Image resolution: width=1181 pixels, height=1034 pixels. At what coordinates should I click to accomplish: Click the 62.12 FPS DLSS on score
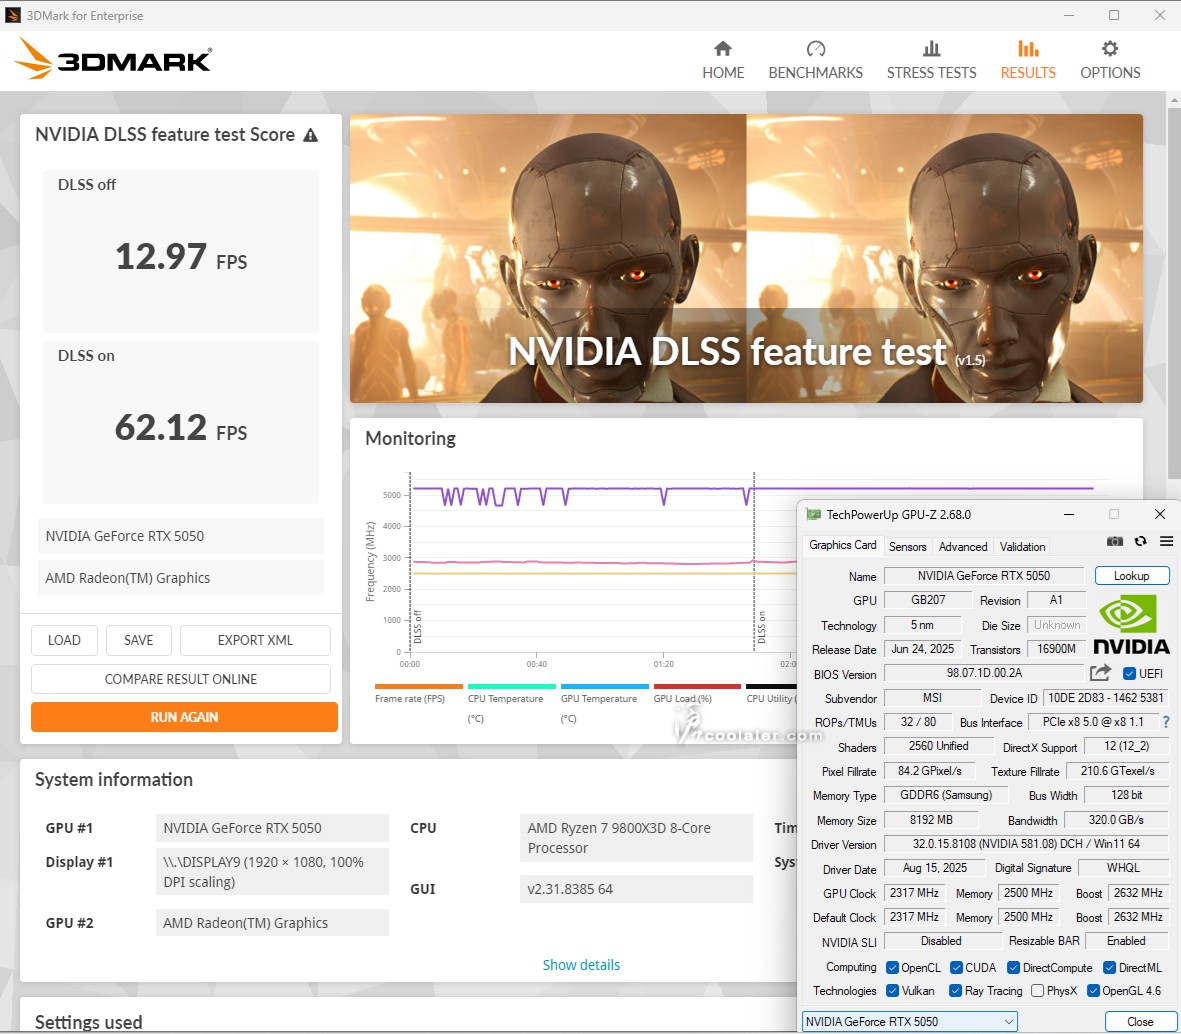[181, 428]
